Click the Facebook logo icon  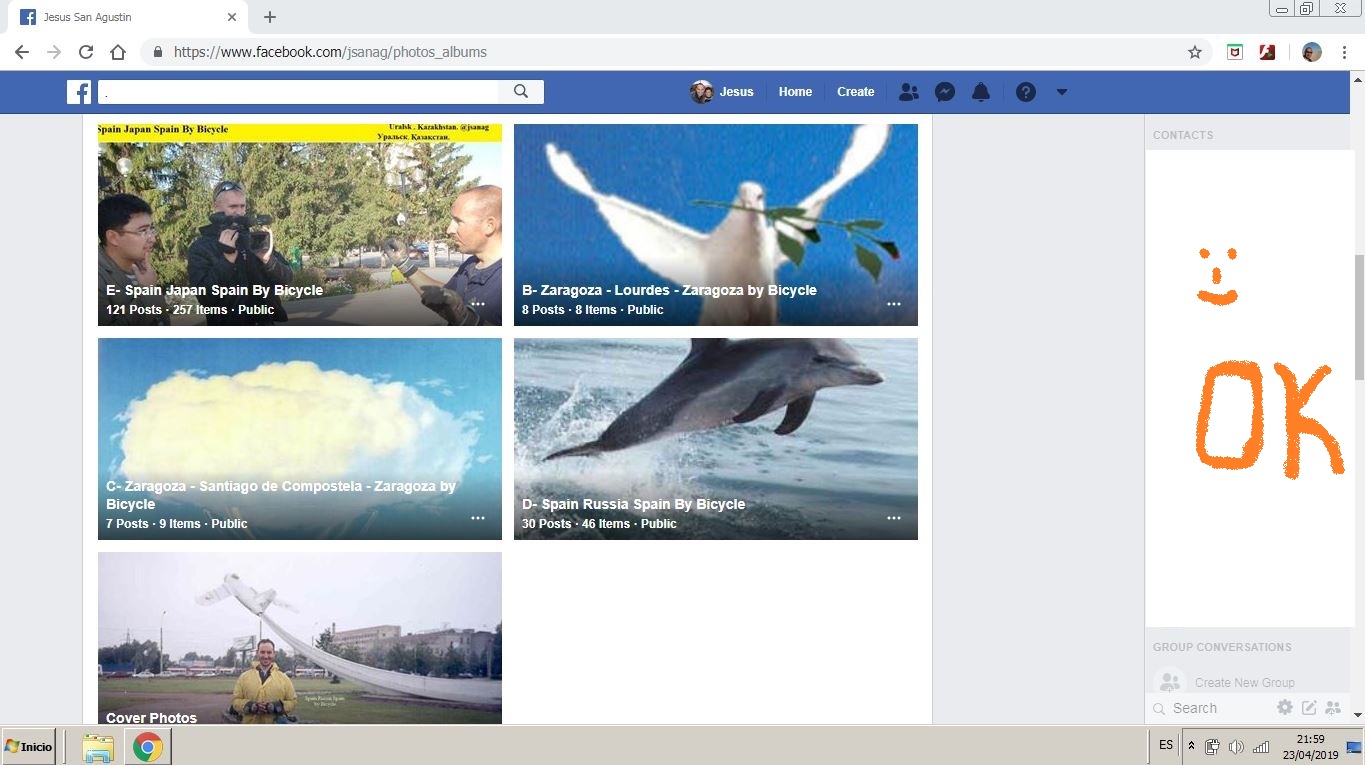79,92
